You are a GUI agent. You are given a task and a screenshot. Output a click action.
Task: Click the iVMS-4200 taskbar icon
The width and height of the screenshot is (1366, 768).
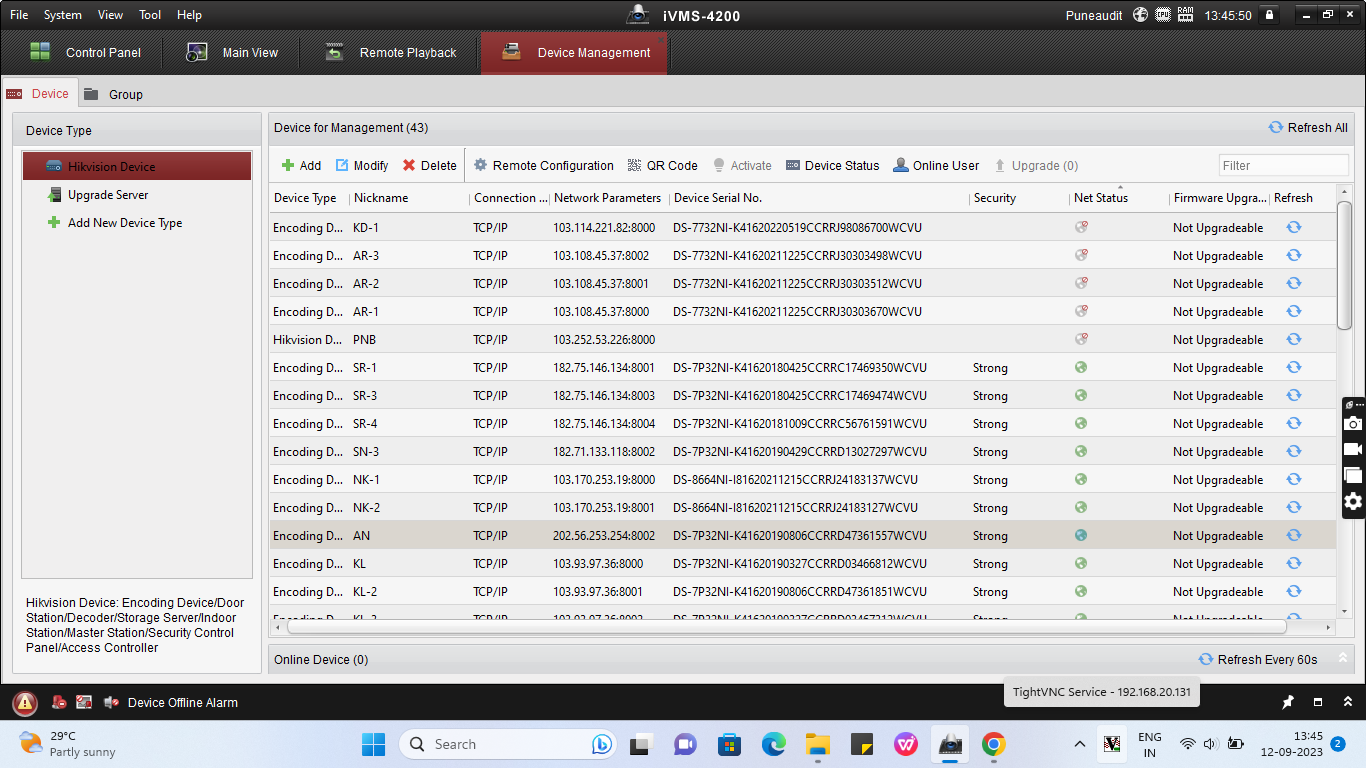948,744
